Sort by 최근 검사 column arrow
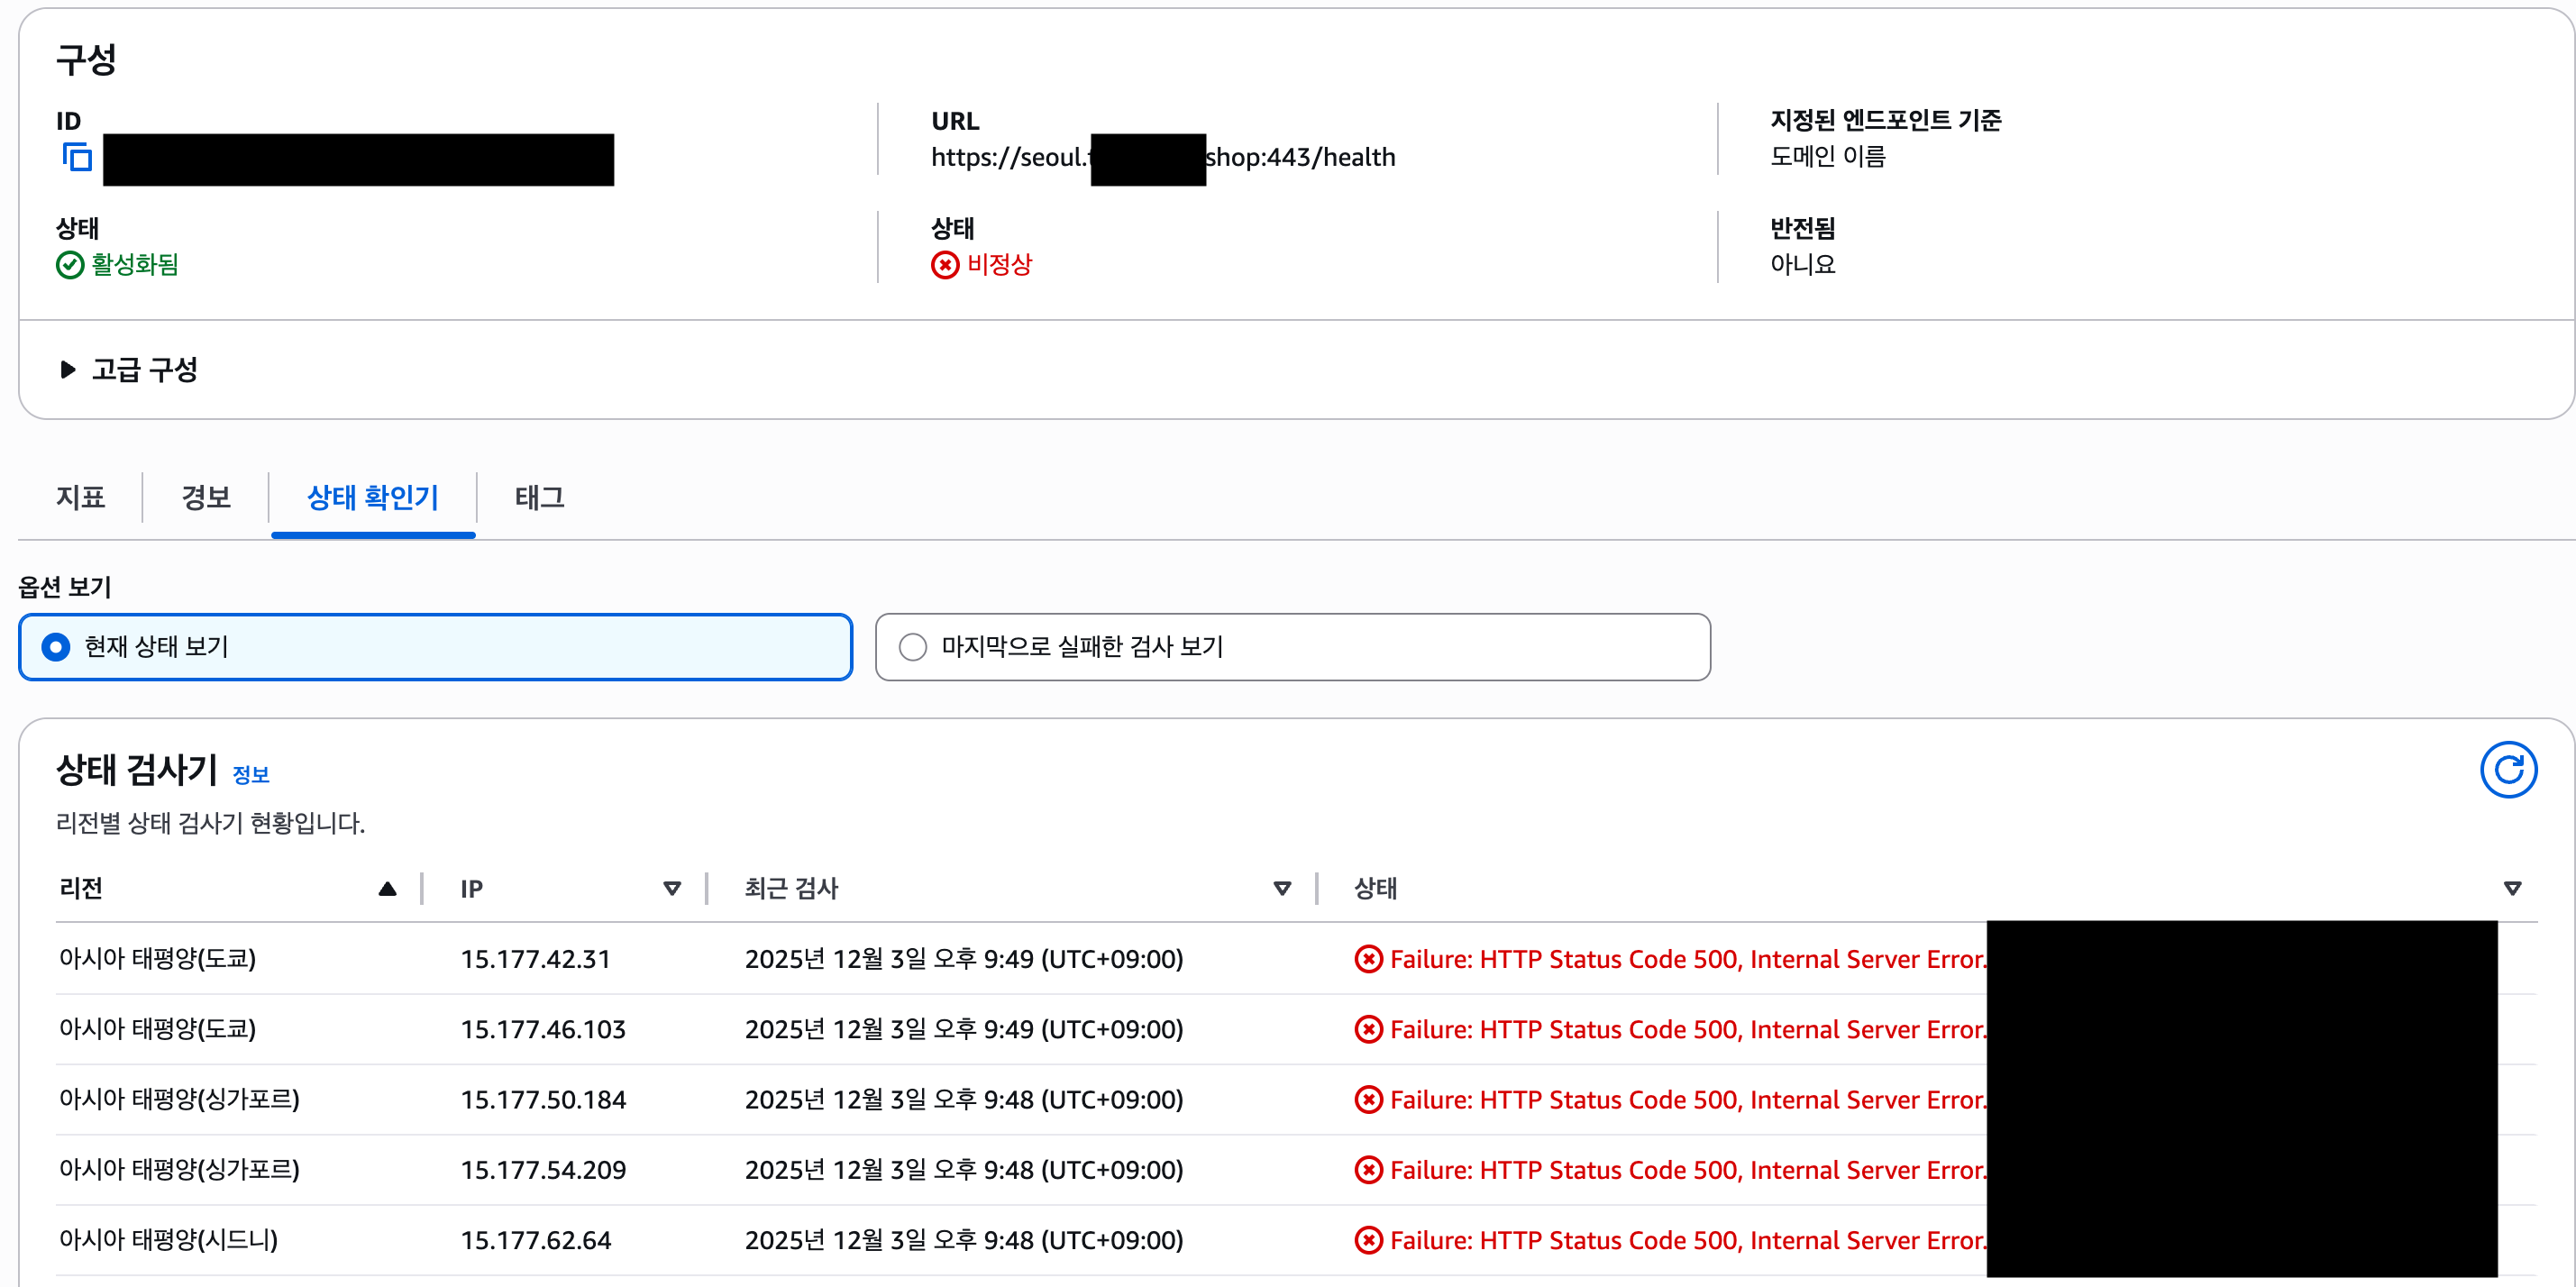The image size is (2576, 1287). (x=1281, y=888)
